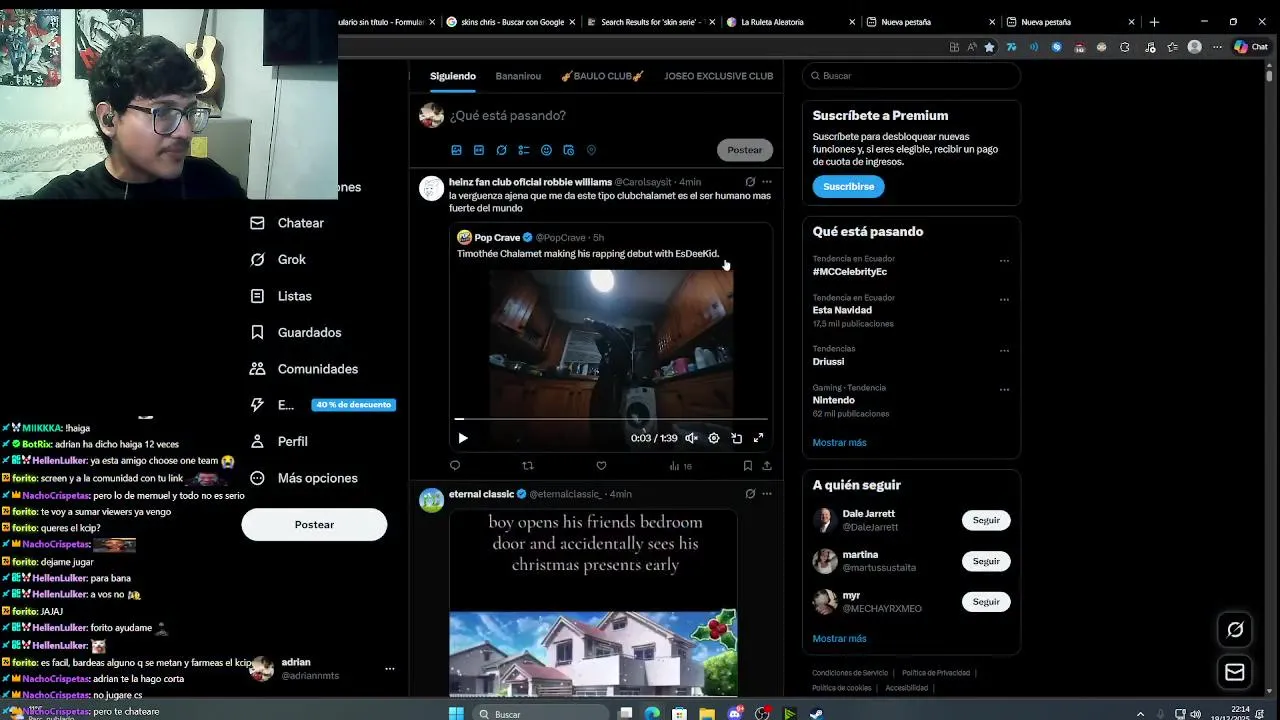Add a poll to the post
1280x720 pixels.
click(x=524, y=150)
